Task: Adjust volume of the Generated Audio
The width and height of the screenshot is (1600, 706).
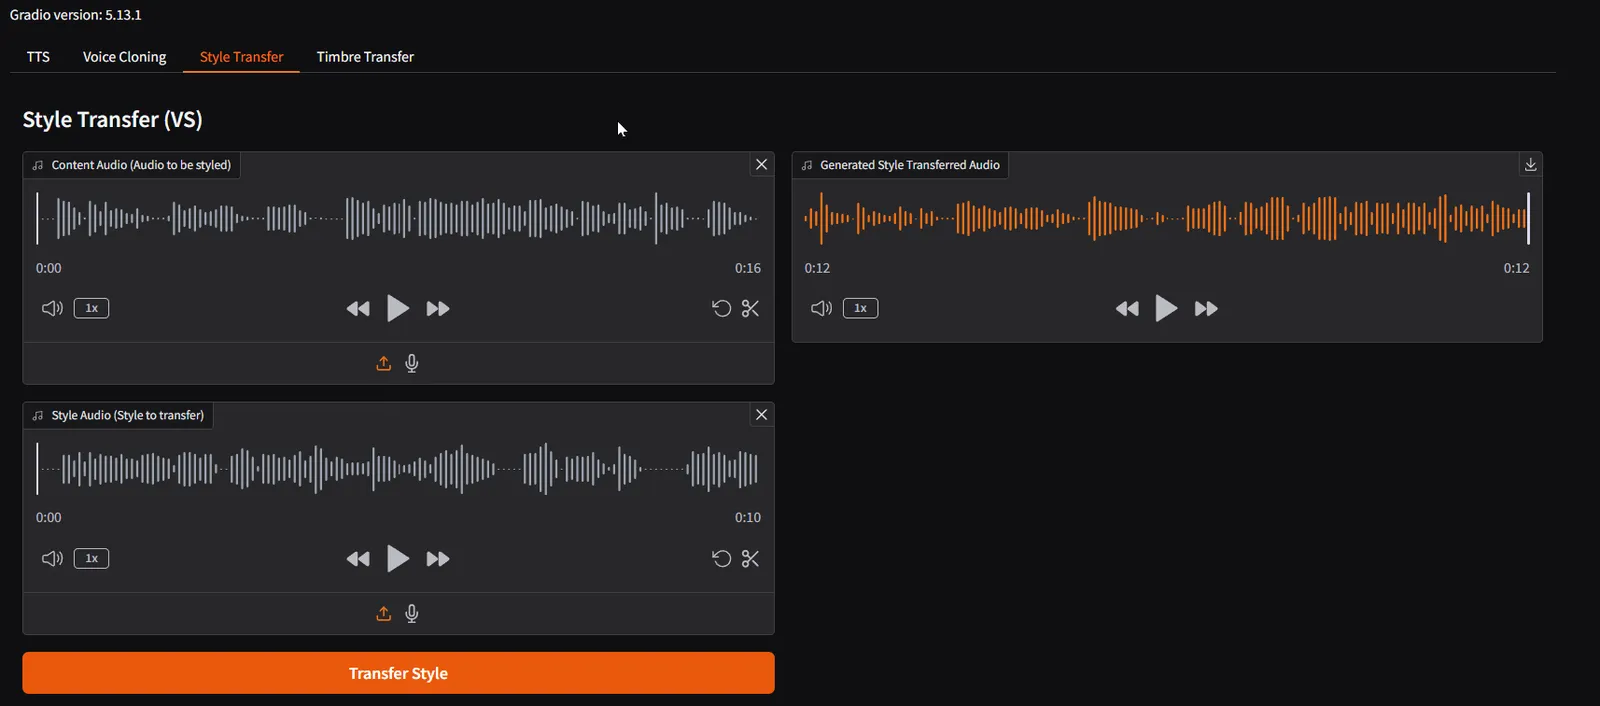Action: (821, 308)
